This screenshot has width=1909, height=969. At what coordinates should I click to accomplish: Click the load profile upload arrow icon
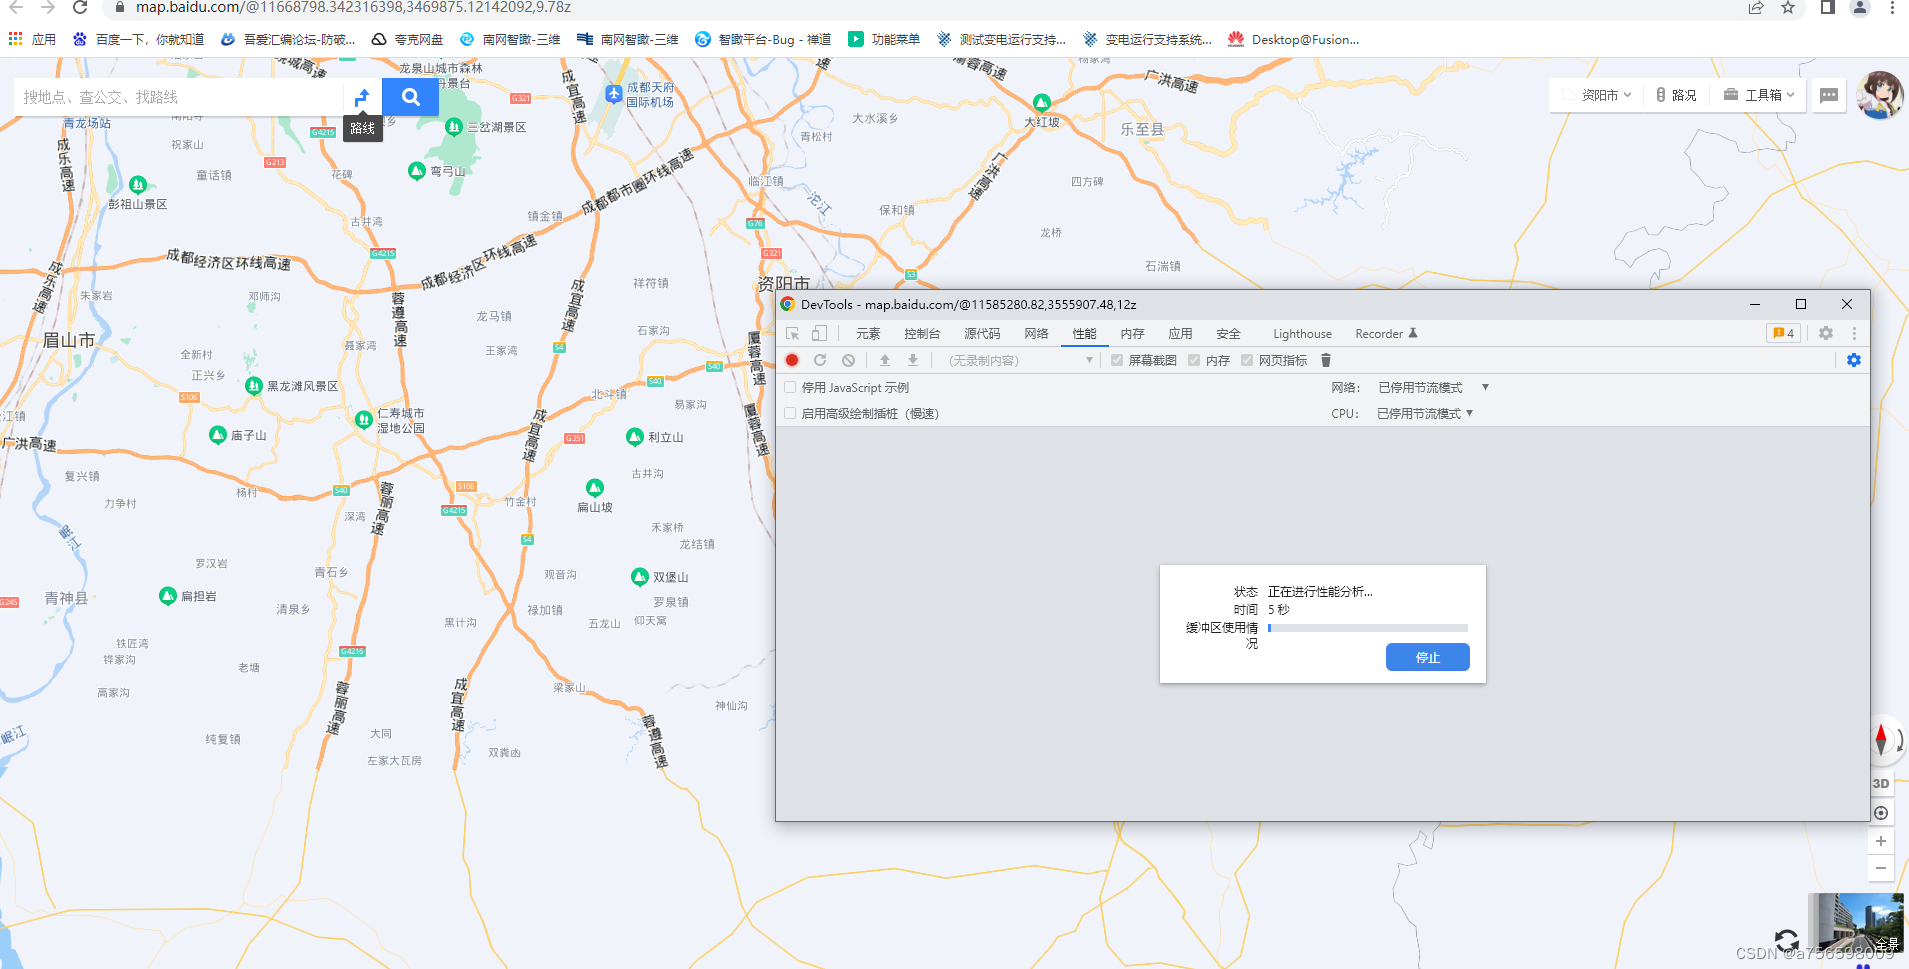[x=885, y=360]
